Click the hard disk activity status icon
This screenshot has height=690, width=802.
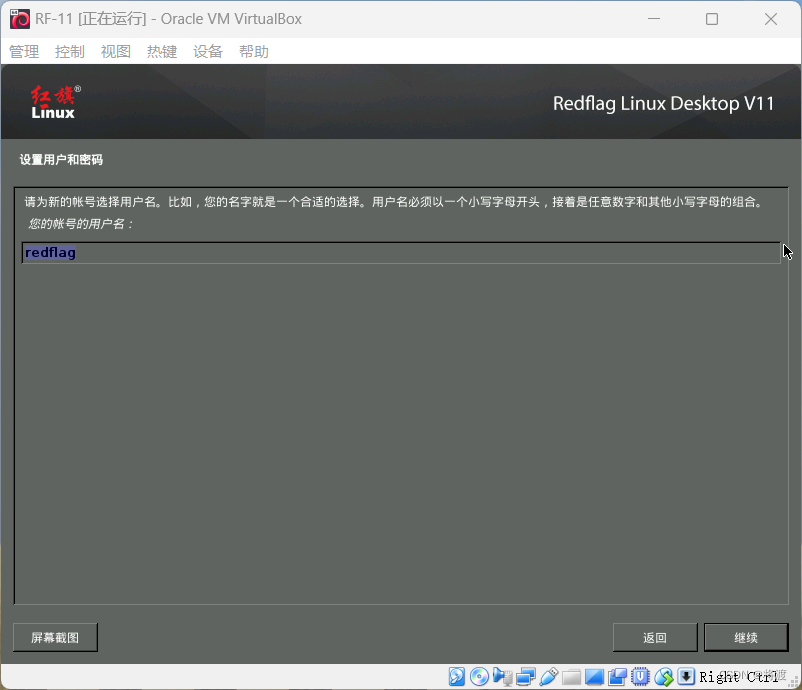[457, 676]
